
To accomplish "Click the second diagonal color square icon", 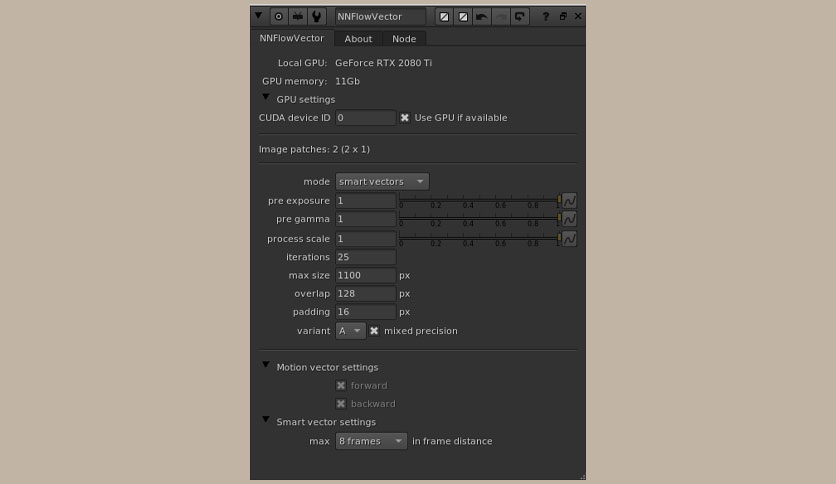I will pos(463,17).
